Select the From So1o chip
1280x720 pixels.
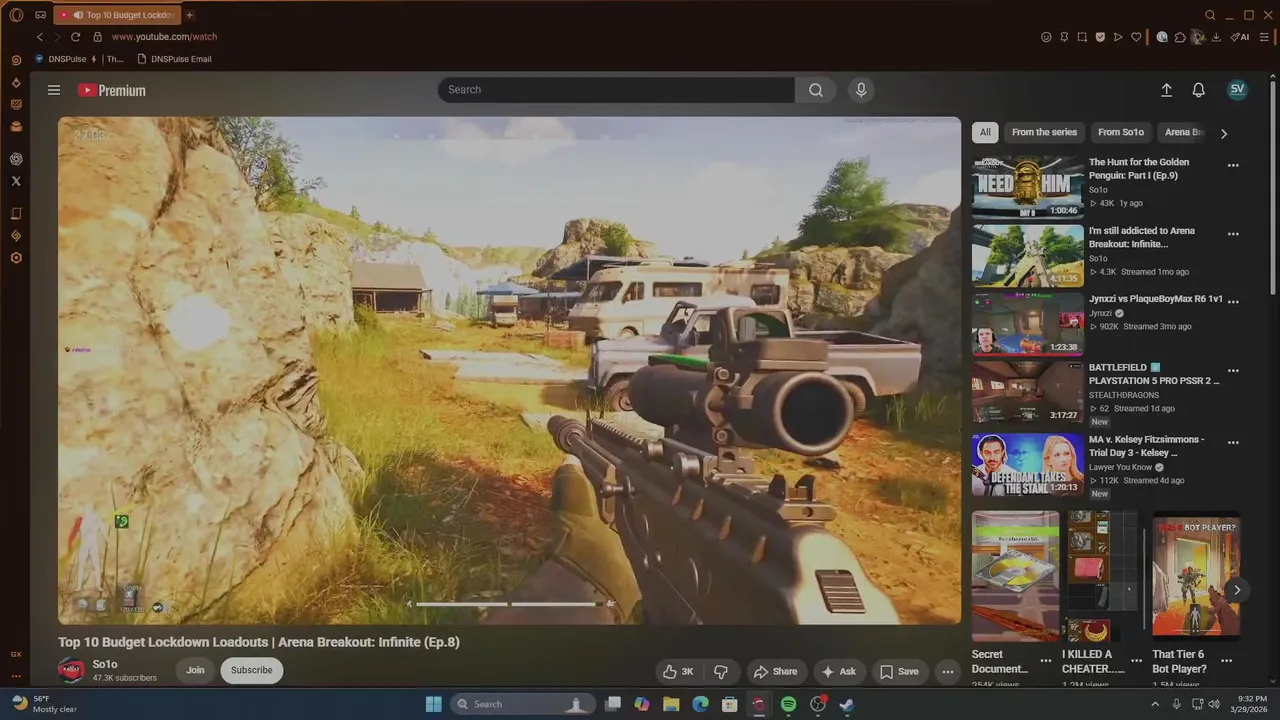coord(1120,132)
